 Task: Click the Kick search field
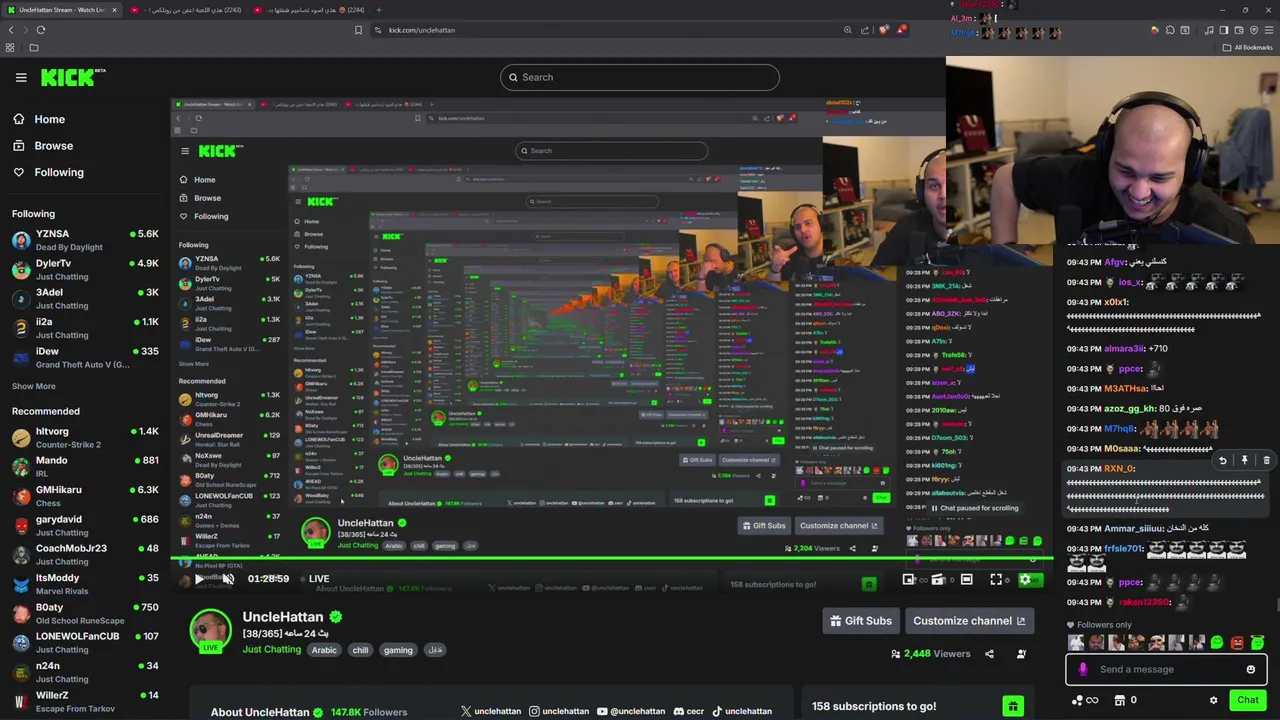[x=640, y=77]
